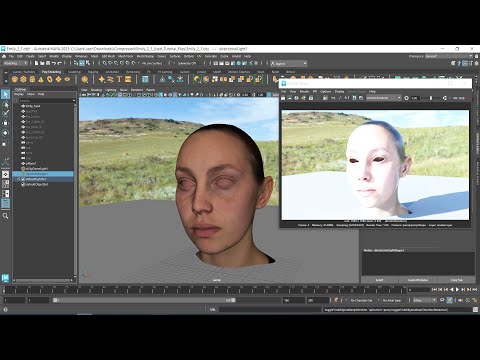The image size is (480, 360).
Task: Click the New Scene icon in status line
Action: 36,63
